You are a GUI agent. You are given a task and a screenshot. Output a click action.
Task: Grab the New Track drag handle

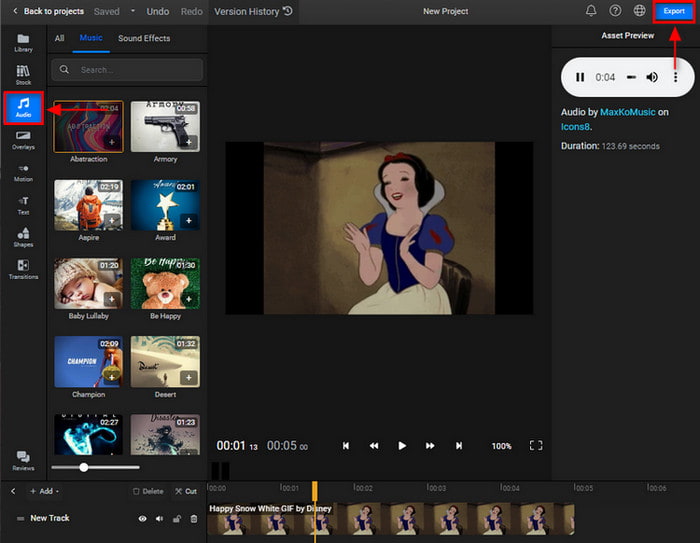tap(20, 518)
